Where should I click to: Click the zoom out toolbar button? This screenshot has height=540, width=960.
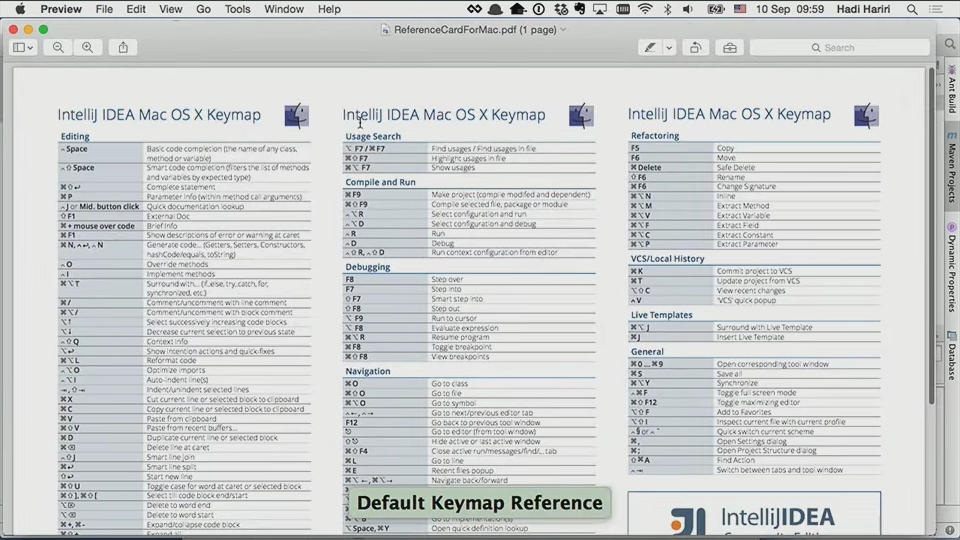(x=58, y=47)
